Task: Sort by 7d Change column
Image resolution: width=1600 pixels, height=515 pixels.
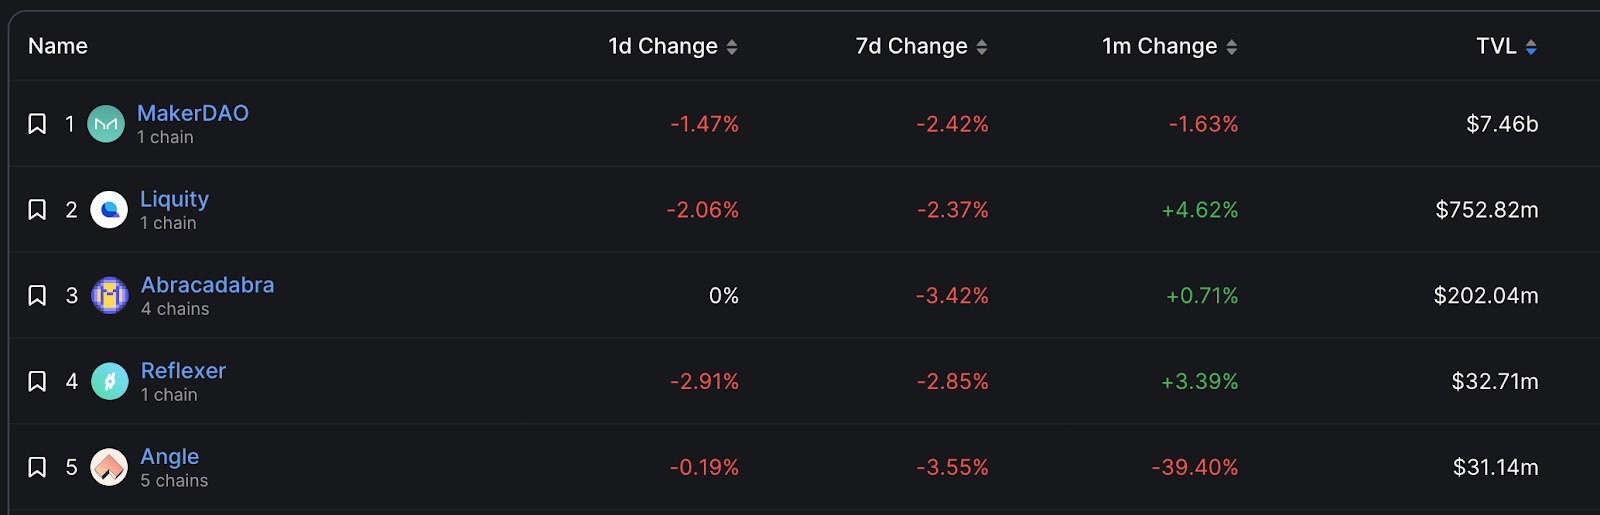Action: coord(921,47)
